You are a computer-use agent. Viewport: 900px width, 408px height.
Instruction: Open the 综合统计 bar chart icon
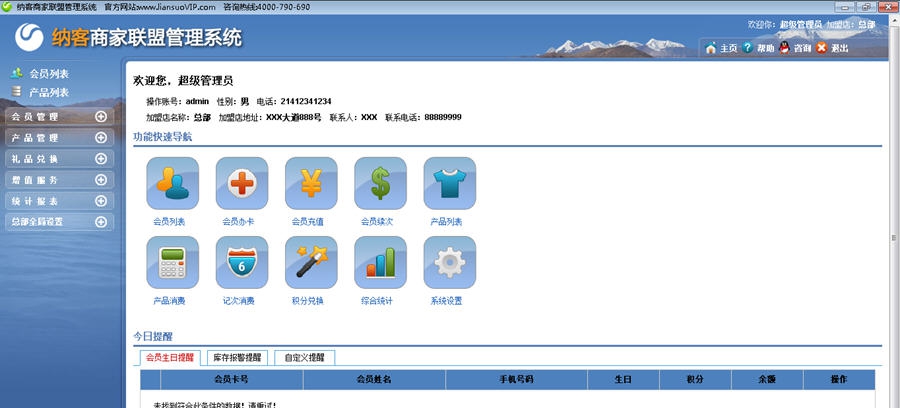(380, 262)
